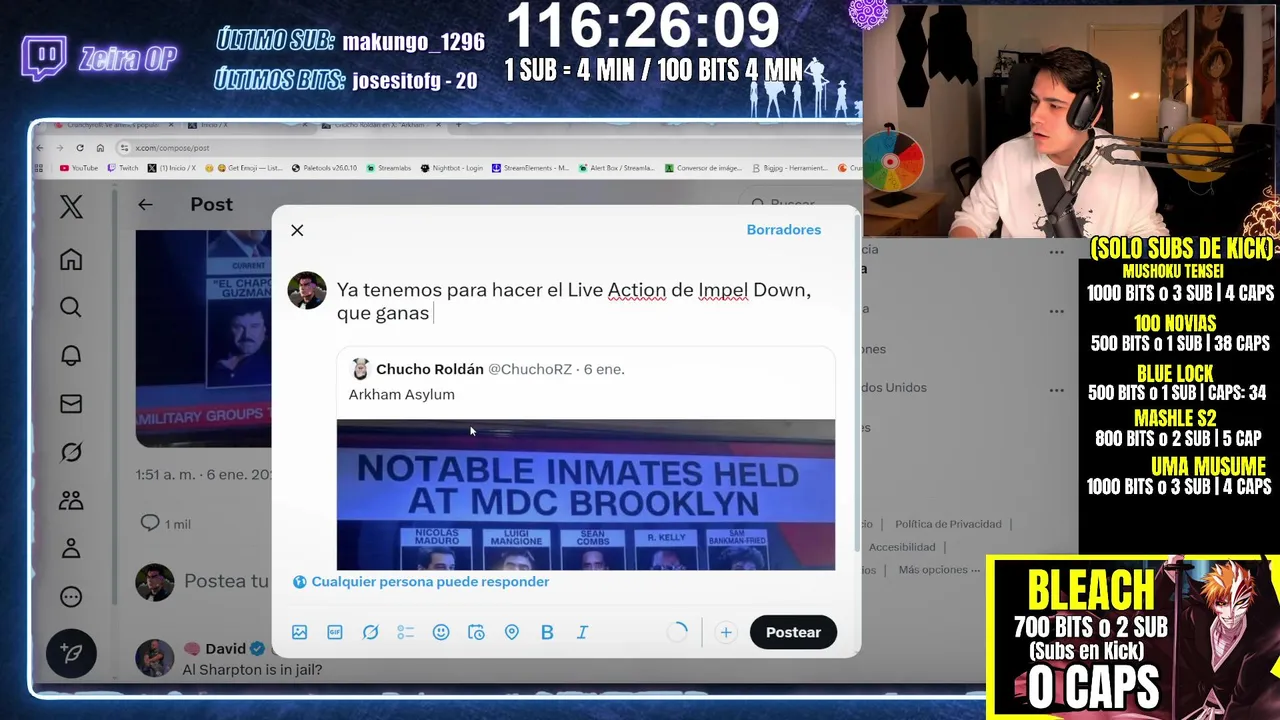Click the browser forward arrow

61,148
